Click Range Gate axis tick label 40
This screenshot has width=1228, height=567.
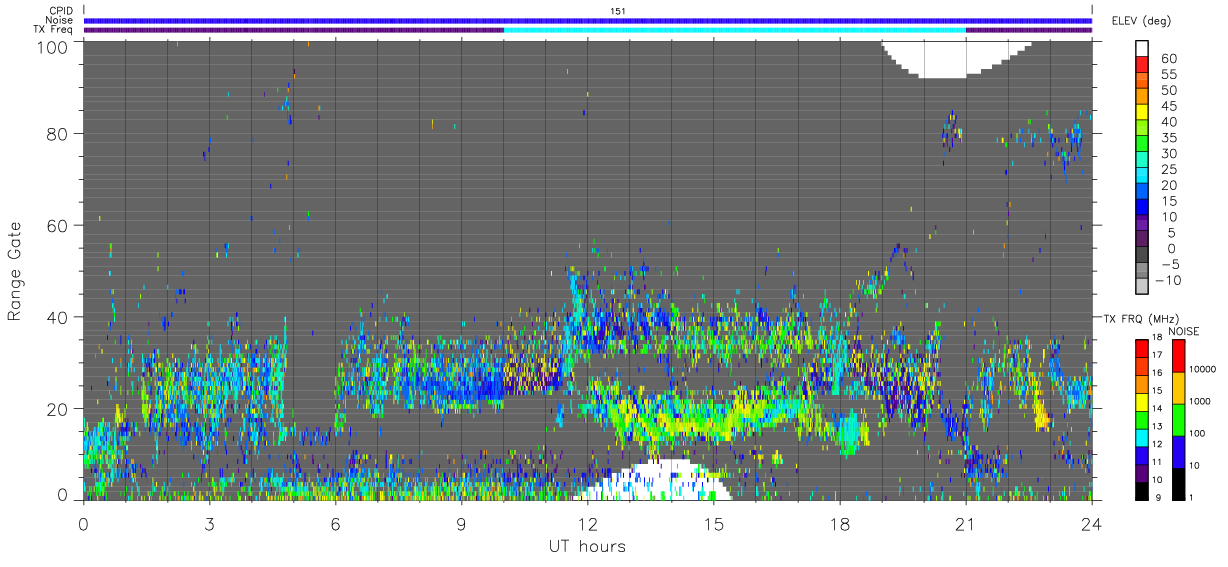pyautogui.click(x=59, y=317)
